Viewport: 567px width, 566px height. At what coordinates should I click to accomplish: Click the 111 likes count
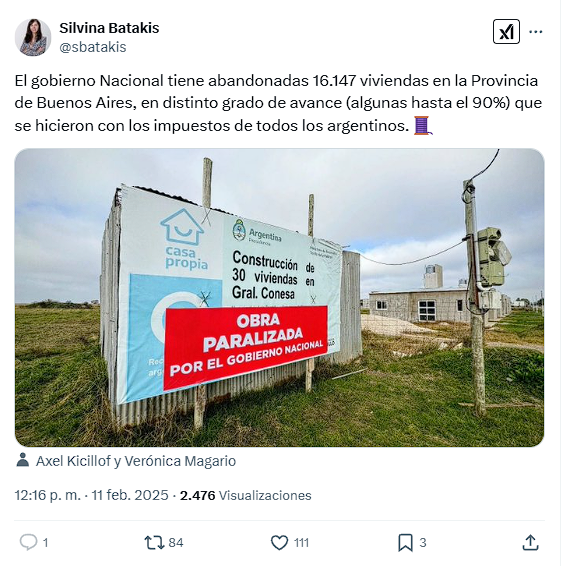click(x=301, y=542)
